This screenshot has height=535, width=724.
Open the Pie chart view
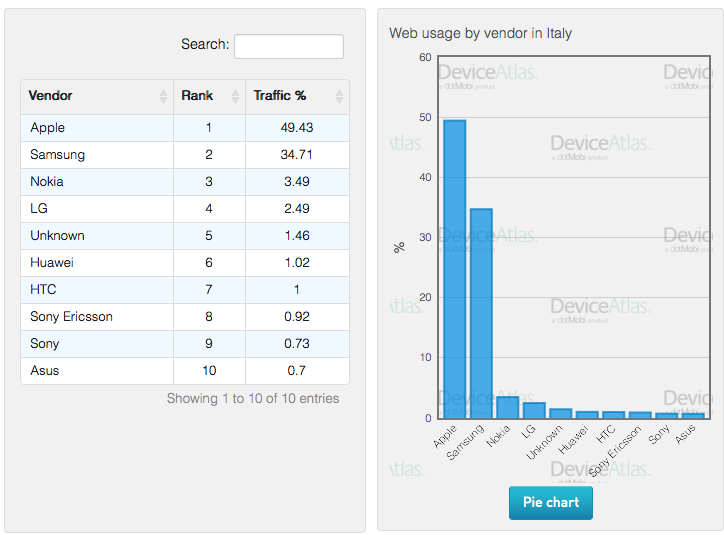[551, 502]
